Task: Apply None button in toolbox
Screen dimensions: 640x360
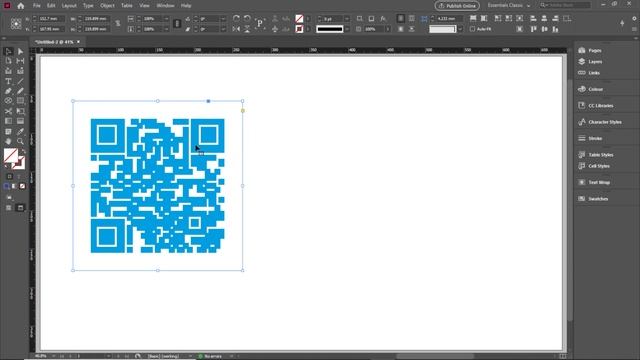Action: click(22, 186)
